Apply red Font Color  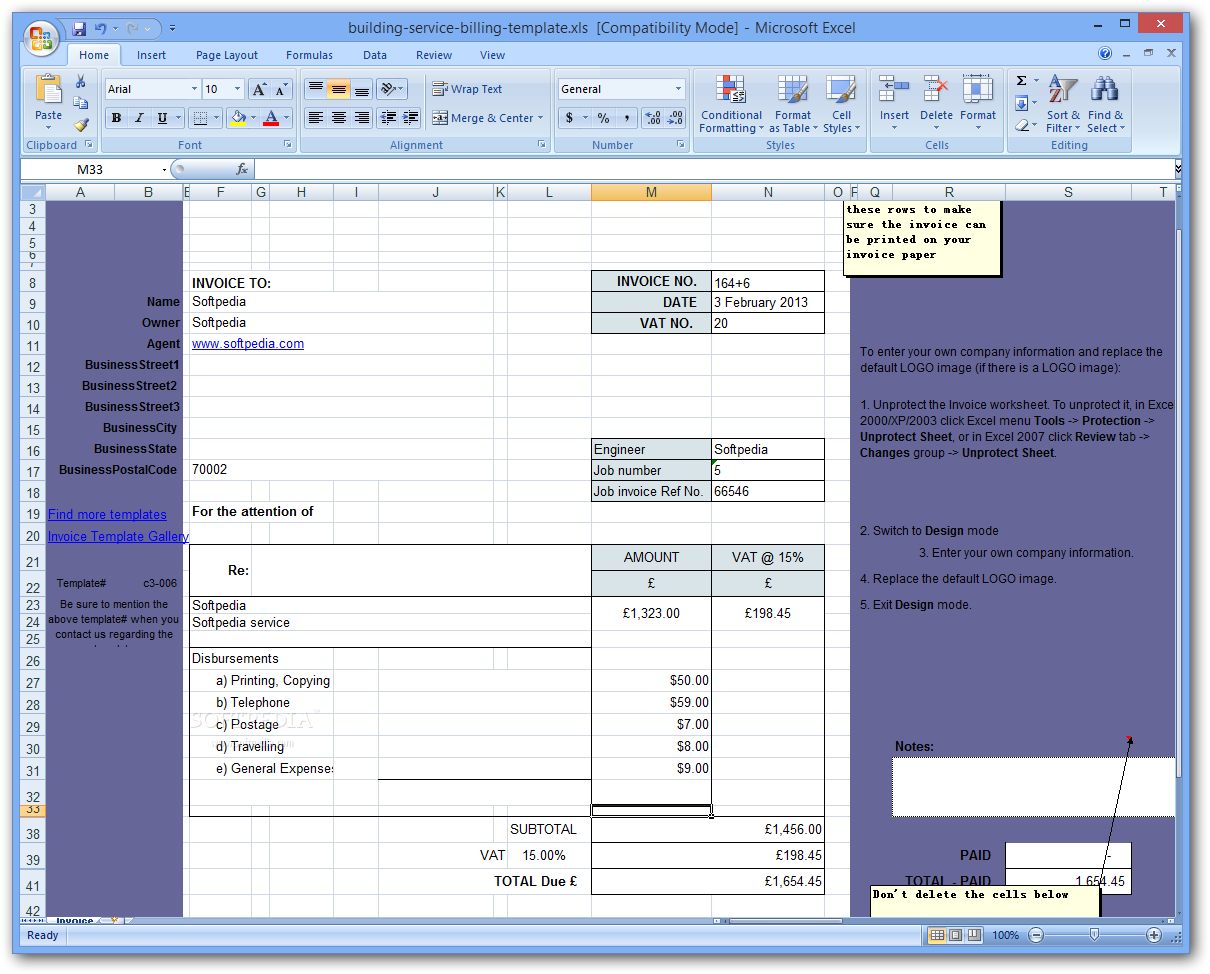271,118
